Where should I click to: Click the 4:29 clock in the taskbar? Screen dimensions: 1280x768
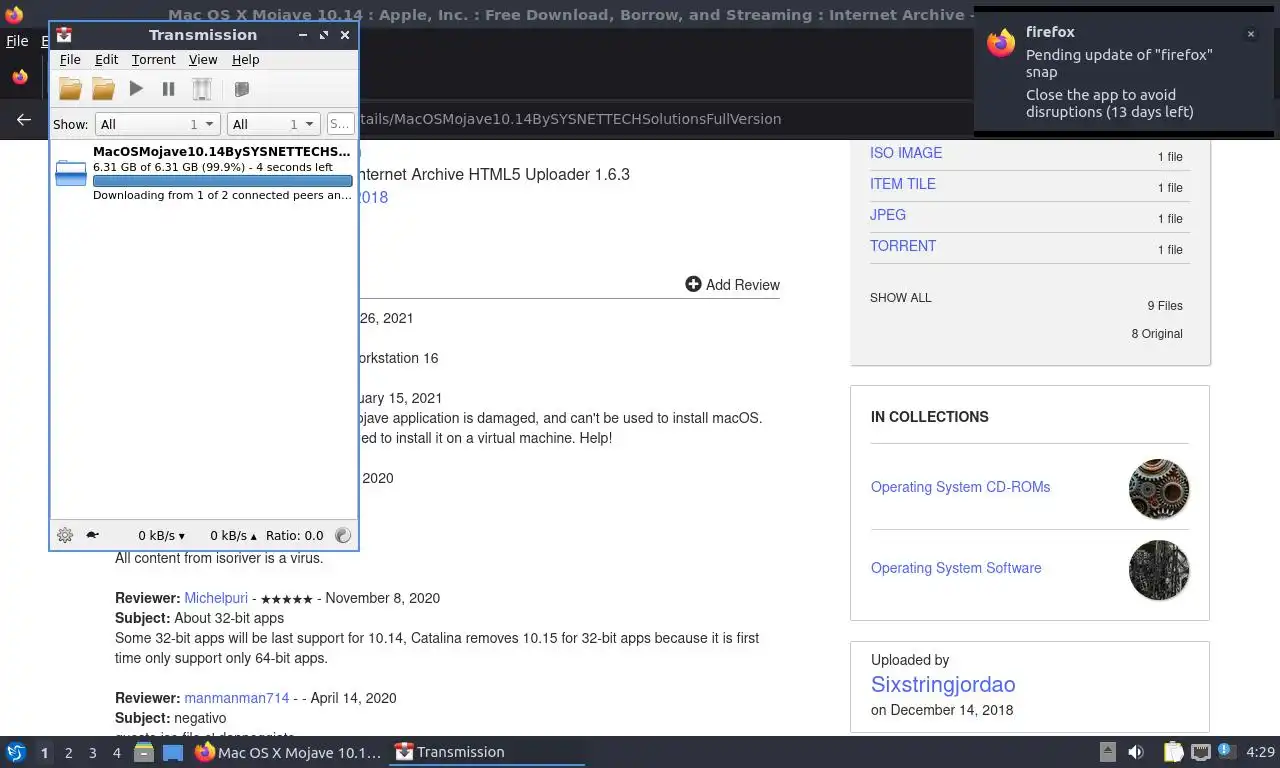[x=1261, y=752]
